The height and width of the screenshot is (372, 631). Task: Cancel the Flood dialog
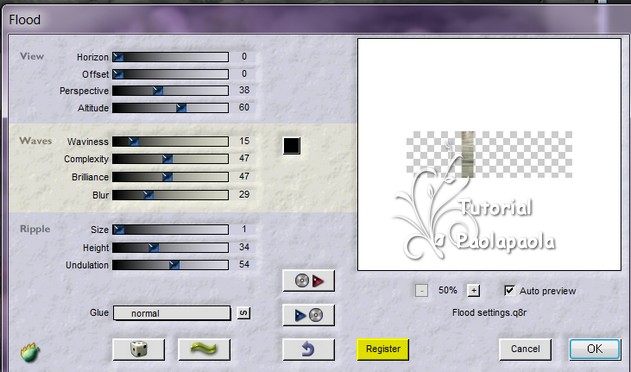pos(525,349)
